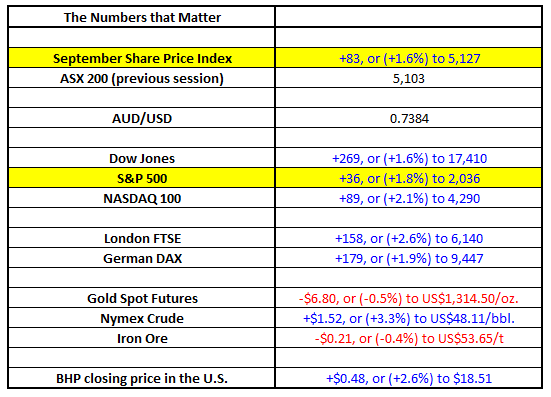Click the Nymex Crude US$48.11/bbl value cell
The image size is (551, 397).
coord(409,318)
